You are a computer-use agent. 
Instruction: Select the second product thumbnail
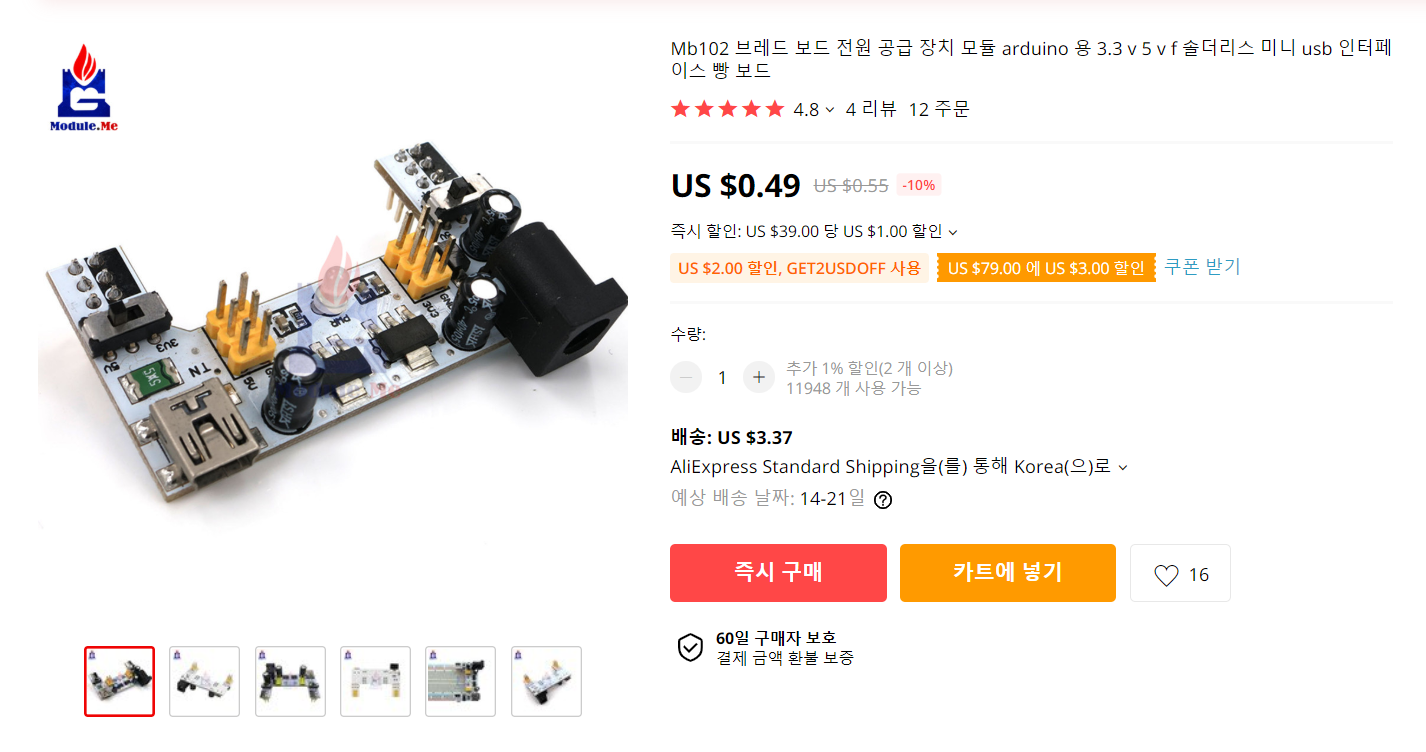(204, 681)
